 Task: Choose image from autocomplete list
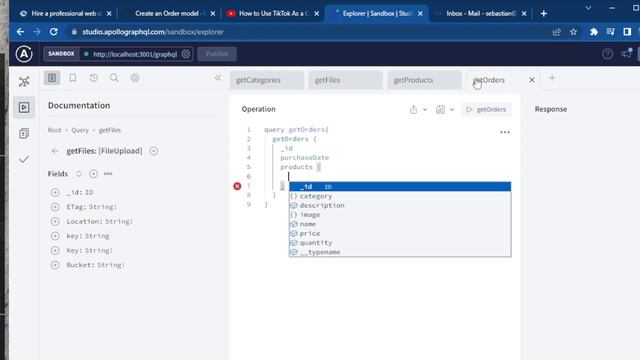[x=400, y=215]
